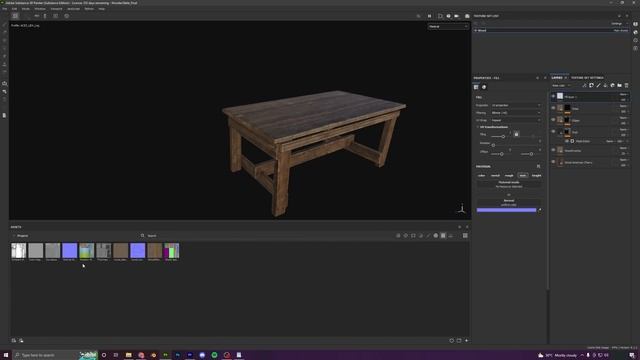Open the File menu
Screen dimensions: 640x360
click(4, 9)
